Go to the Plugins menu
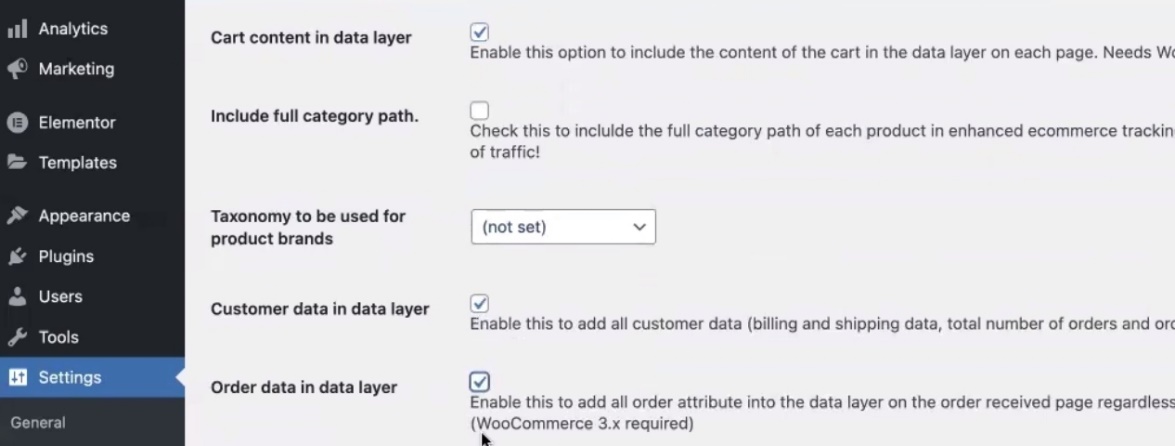This screenshot has width=1175, height=446. click(66, 257)
